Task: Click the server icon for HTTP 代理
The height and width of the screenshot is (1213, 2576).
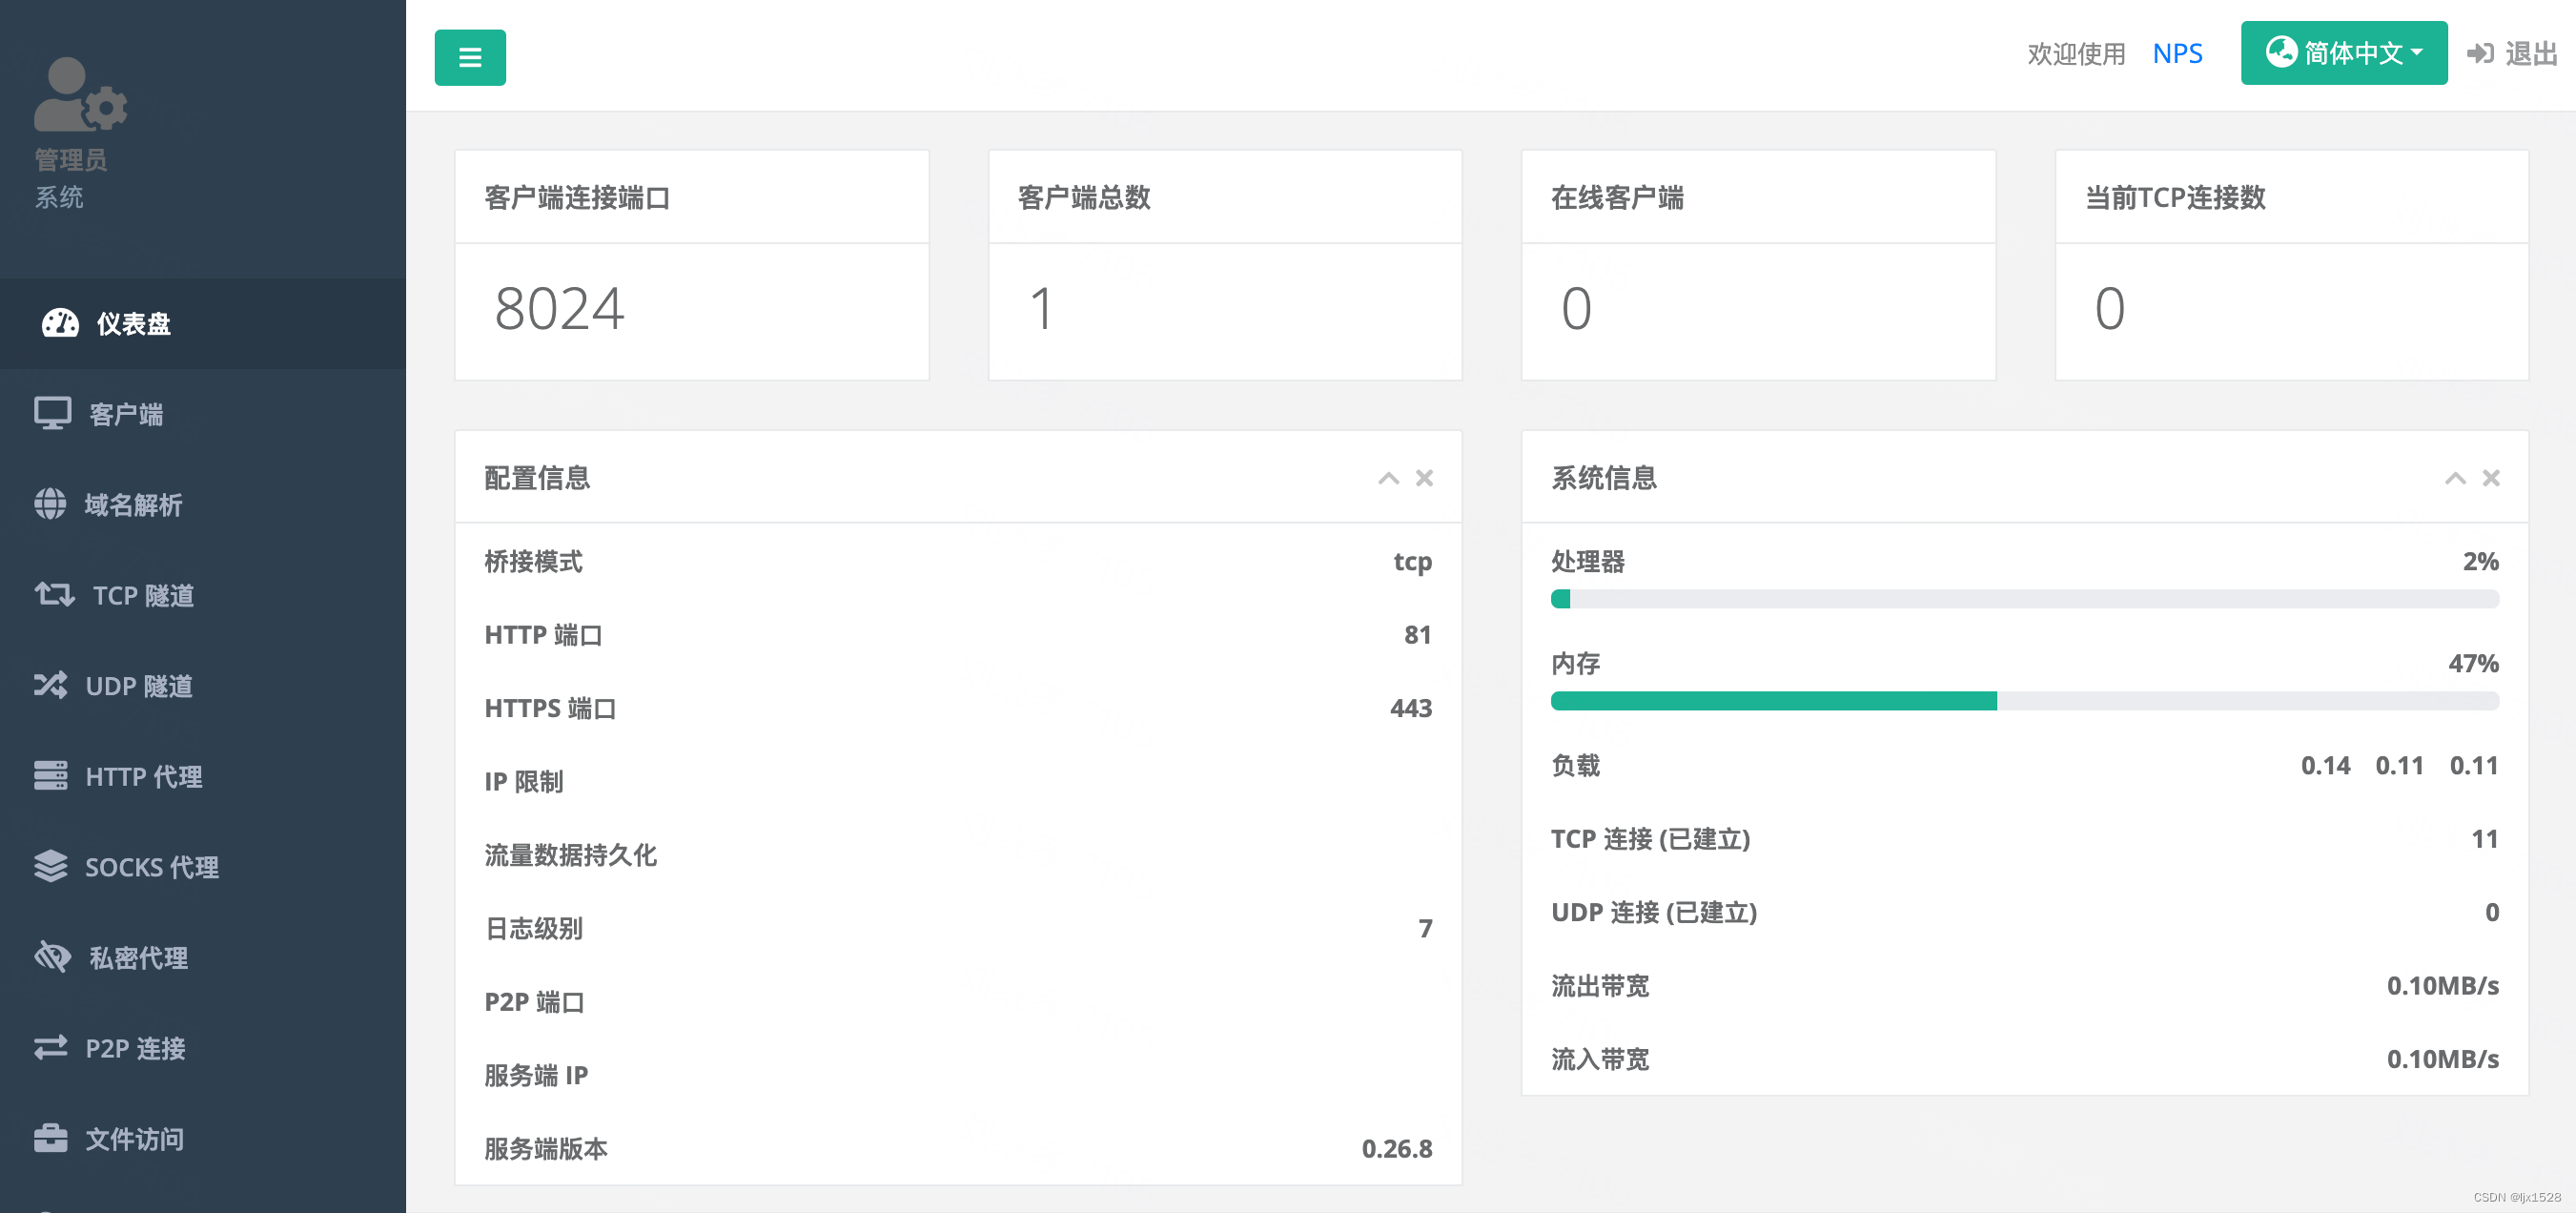Action: pyautogui.click(x=50, y=776)
